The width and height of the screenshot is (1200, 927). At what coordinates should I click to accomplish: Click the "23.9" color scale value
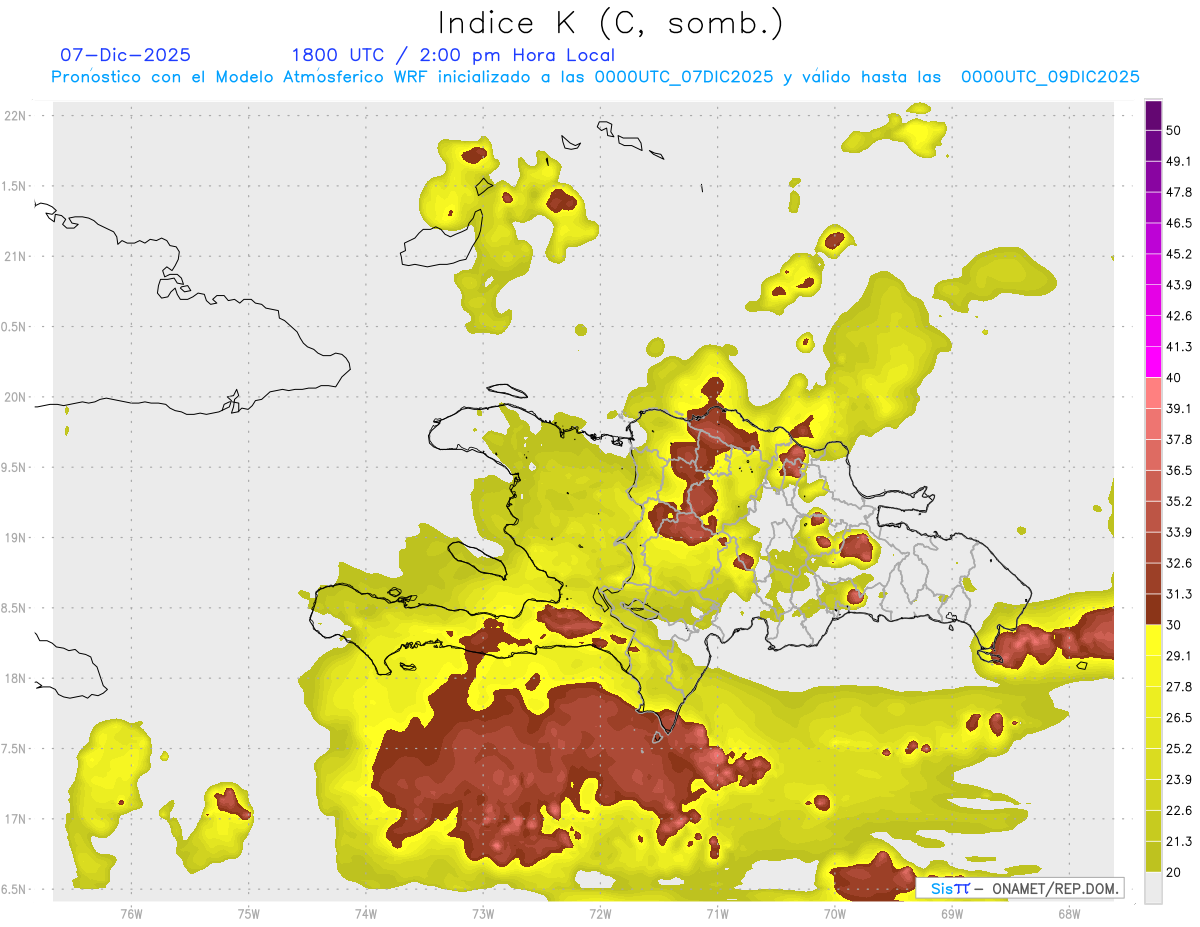click(x=1179, y=780)
